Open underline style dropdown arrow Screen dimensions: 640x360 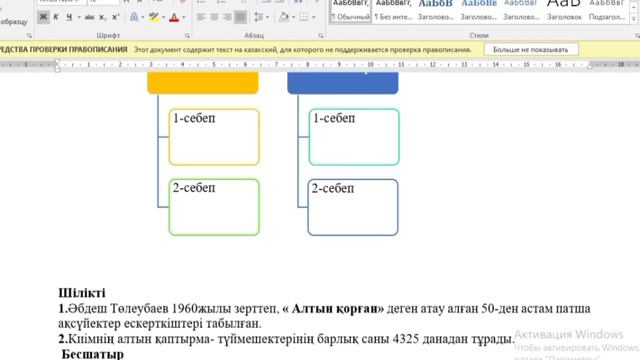point(79,17)
